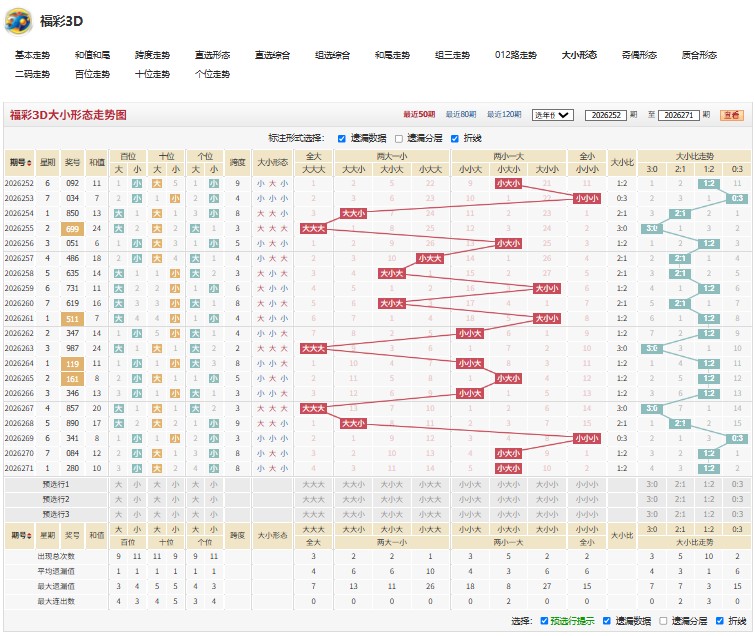755x636 pixels.
Task: Enable 遗漏分层 checkbox in bottom 选择 row
Action: (x=663, y=621)
